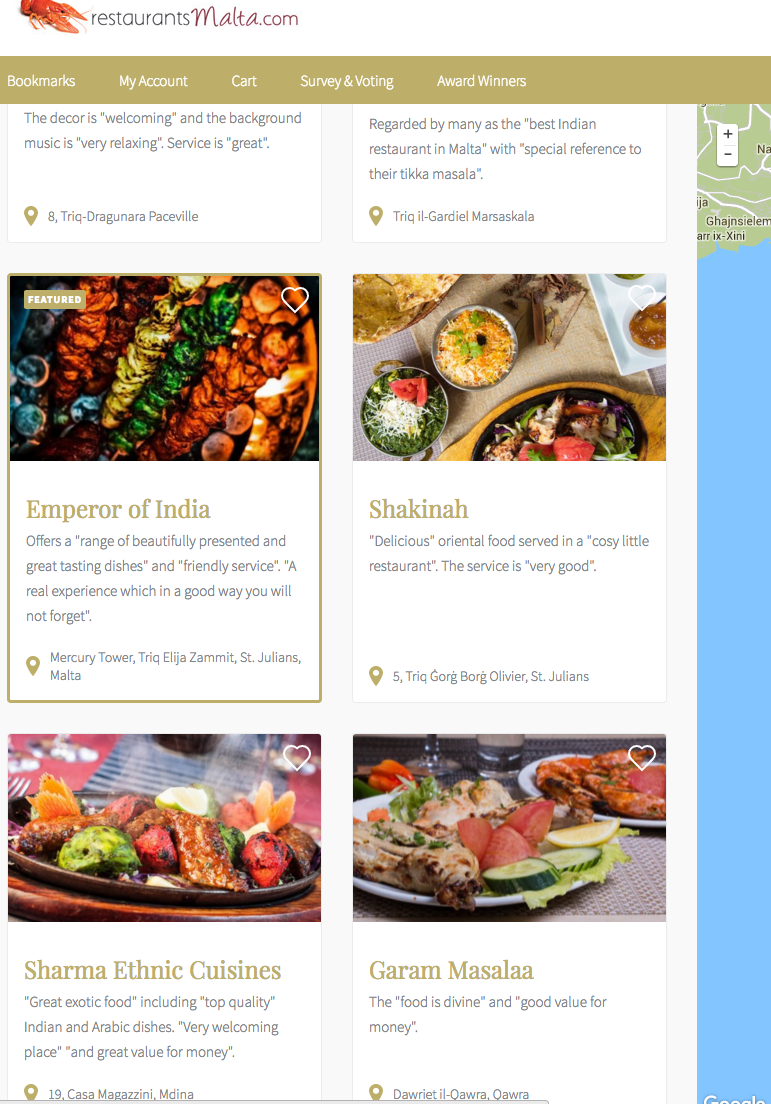The image size is (771, 1104).
Task: Open the Emperor of India title link
Action: point(118,509)
